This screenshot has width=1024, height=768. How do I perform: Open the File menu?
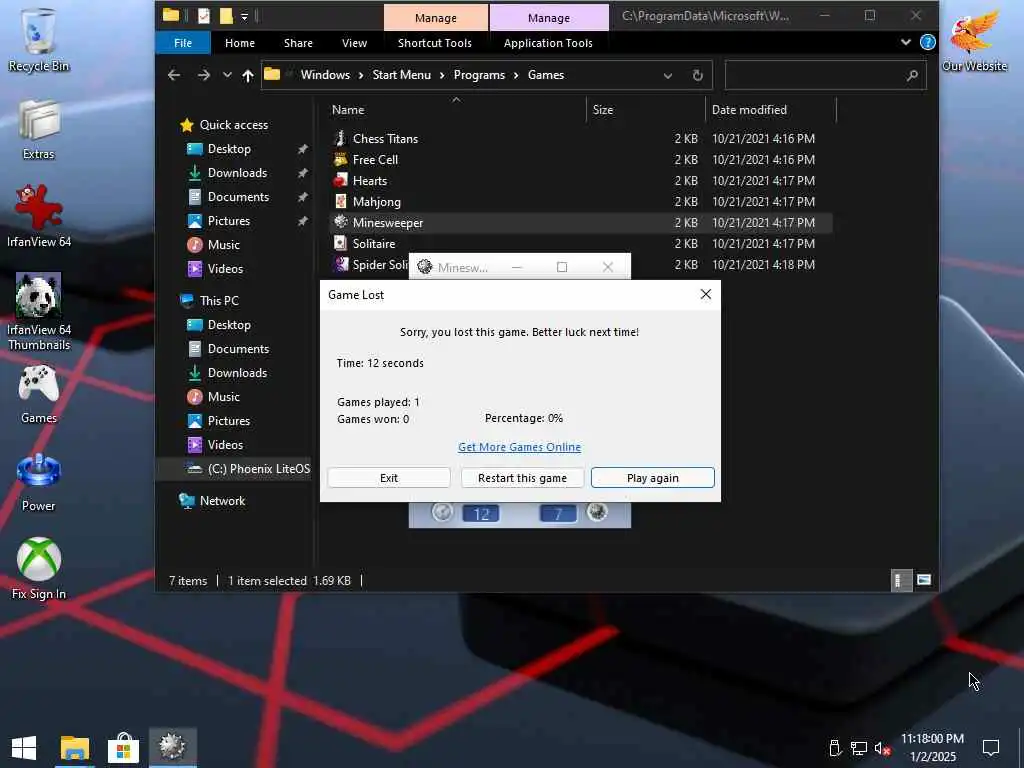(183, 43)
